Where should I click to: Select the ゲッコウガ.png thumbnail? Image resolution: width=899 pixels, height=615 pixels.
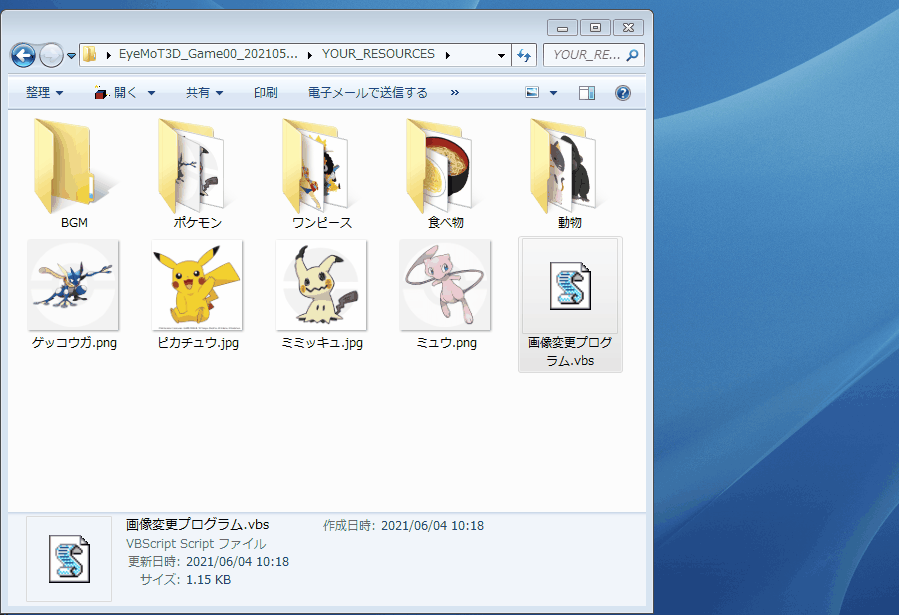73,285
